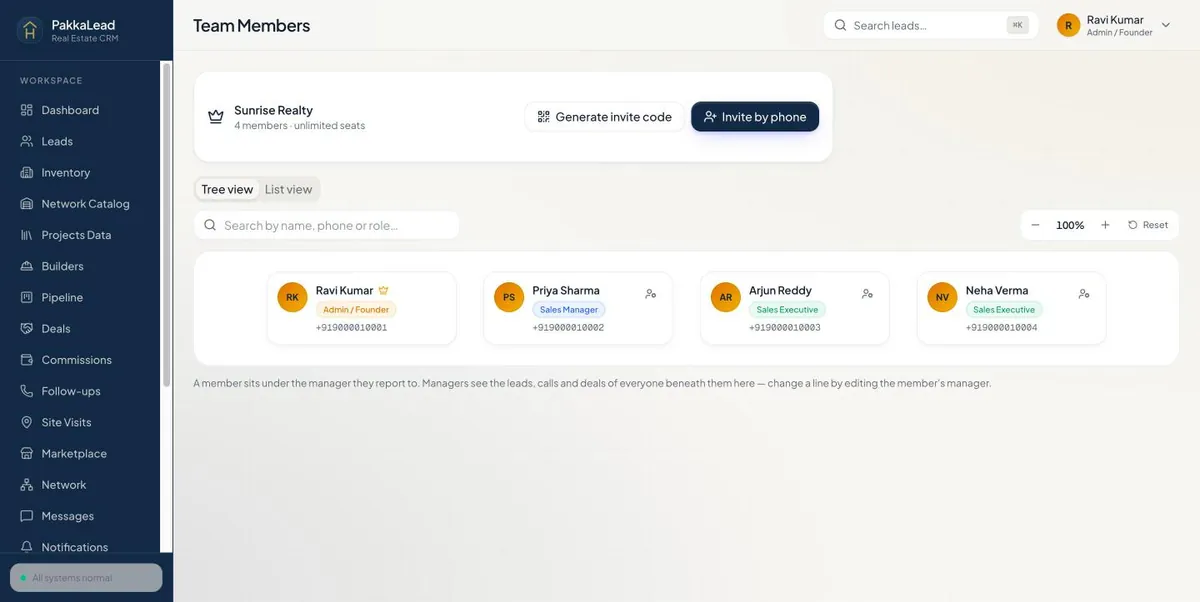Viewport: 1200px width, 602px height.
Task: Click phone number +919000010002
Action: click(x=568, y=327)
